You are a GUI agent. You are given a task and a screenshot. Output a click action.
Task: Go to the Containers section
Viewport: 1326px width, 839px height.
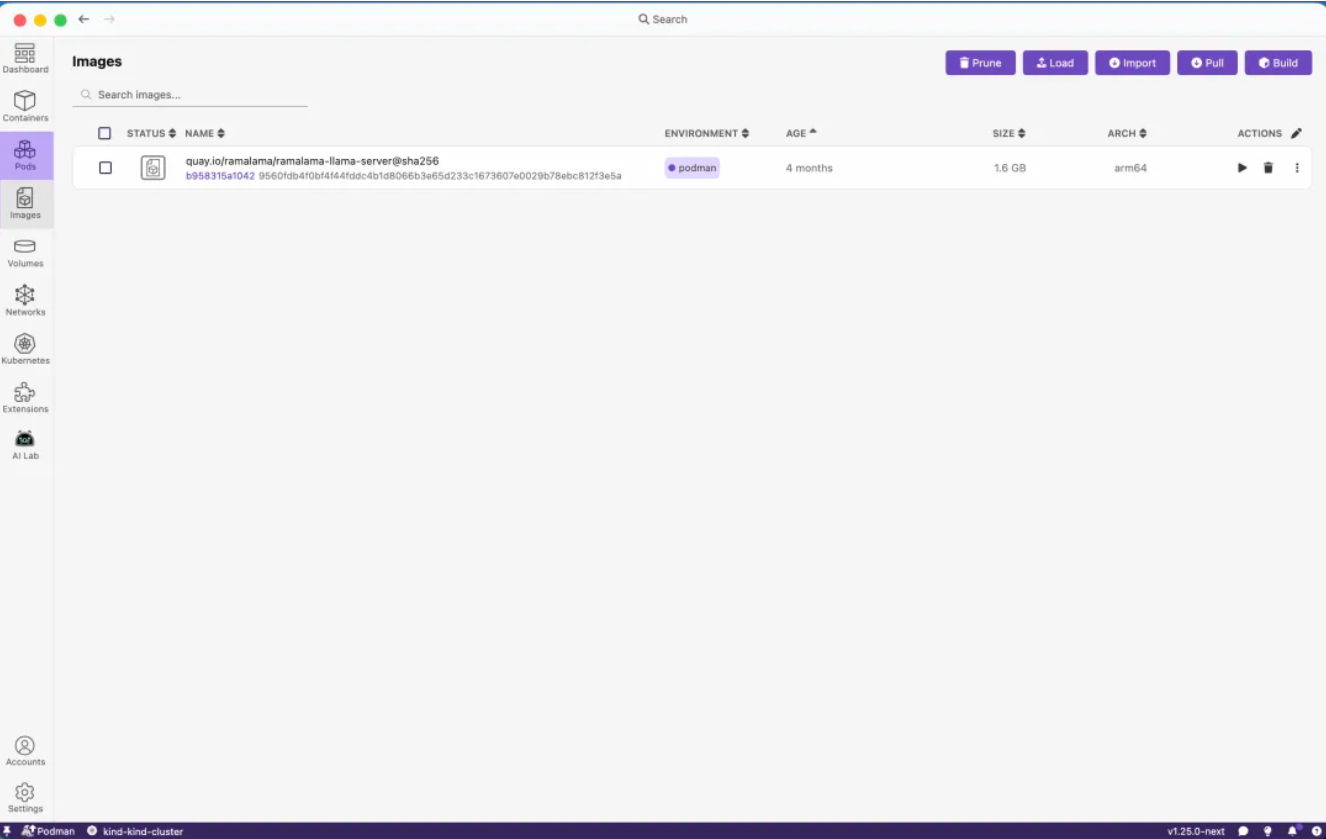[x=25, y=106]
